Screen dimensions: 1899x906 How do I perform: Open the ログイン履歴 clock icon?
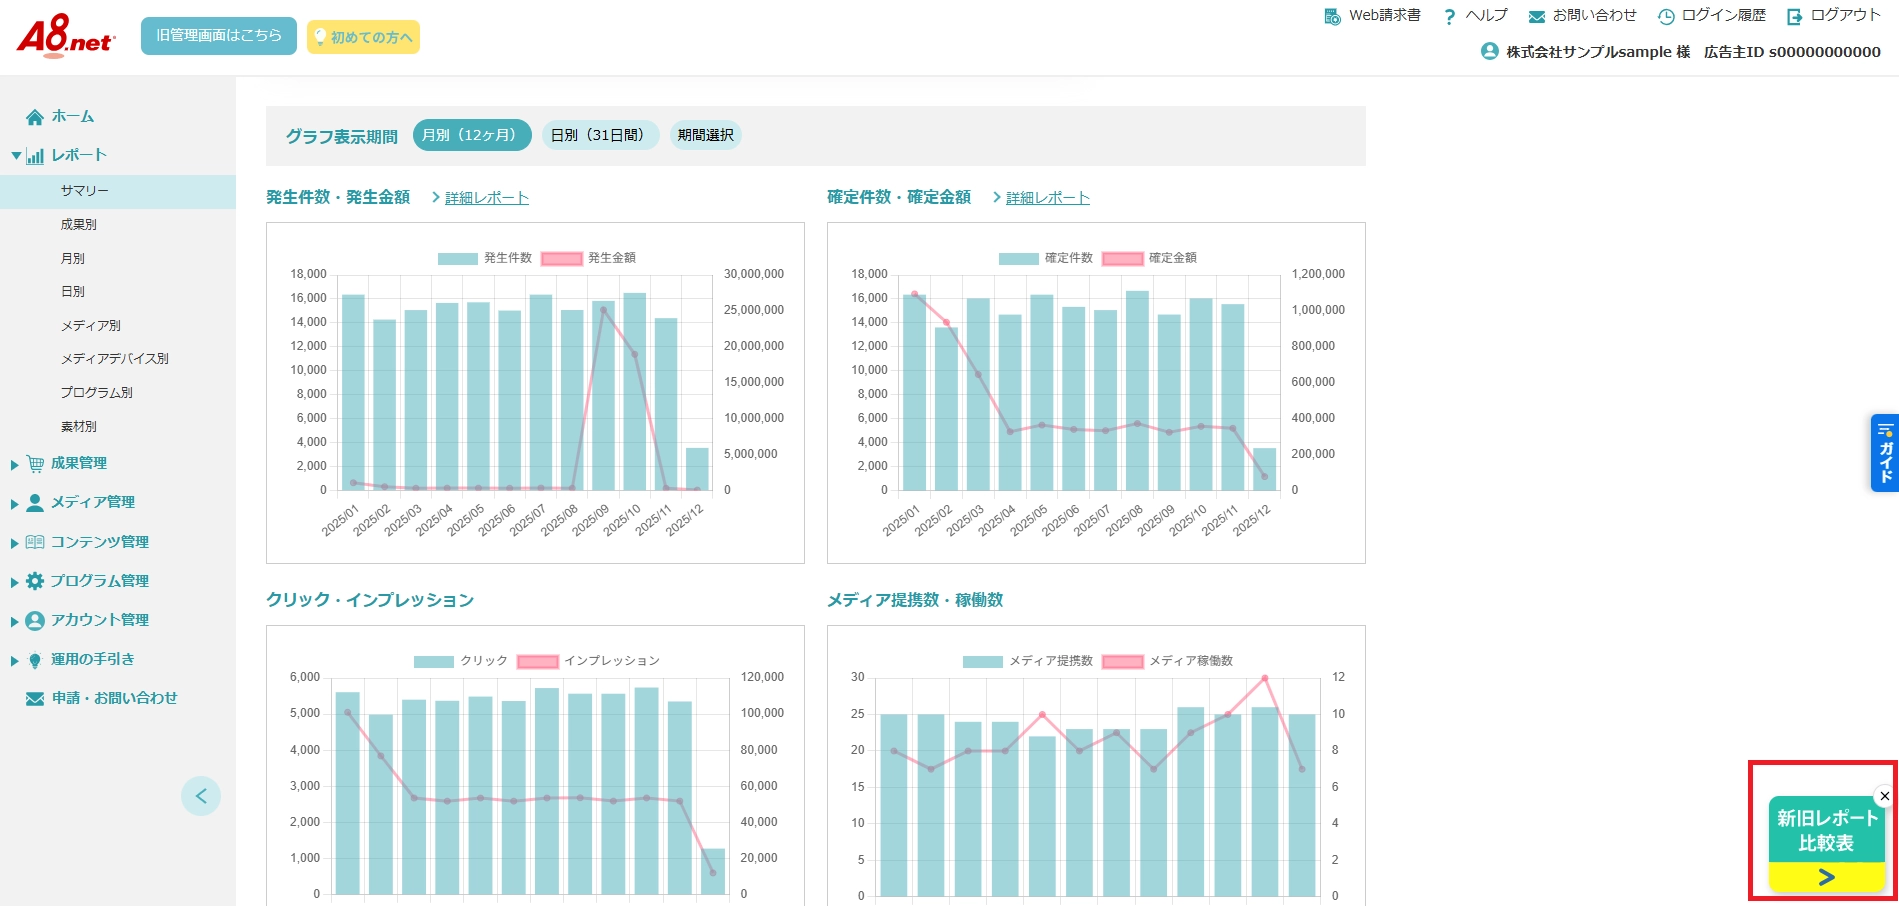1666,16
